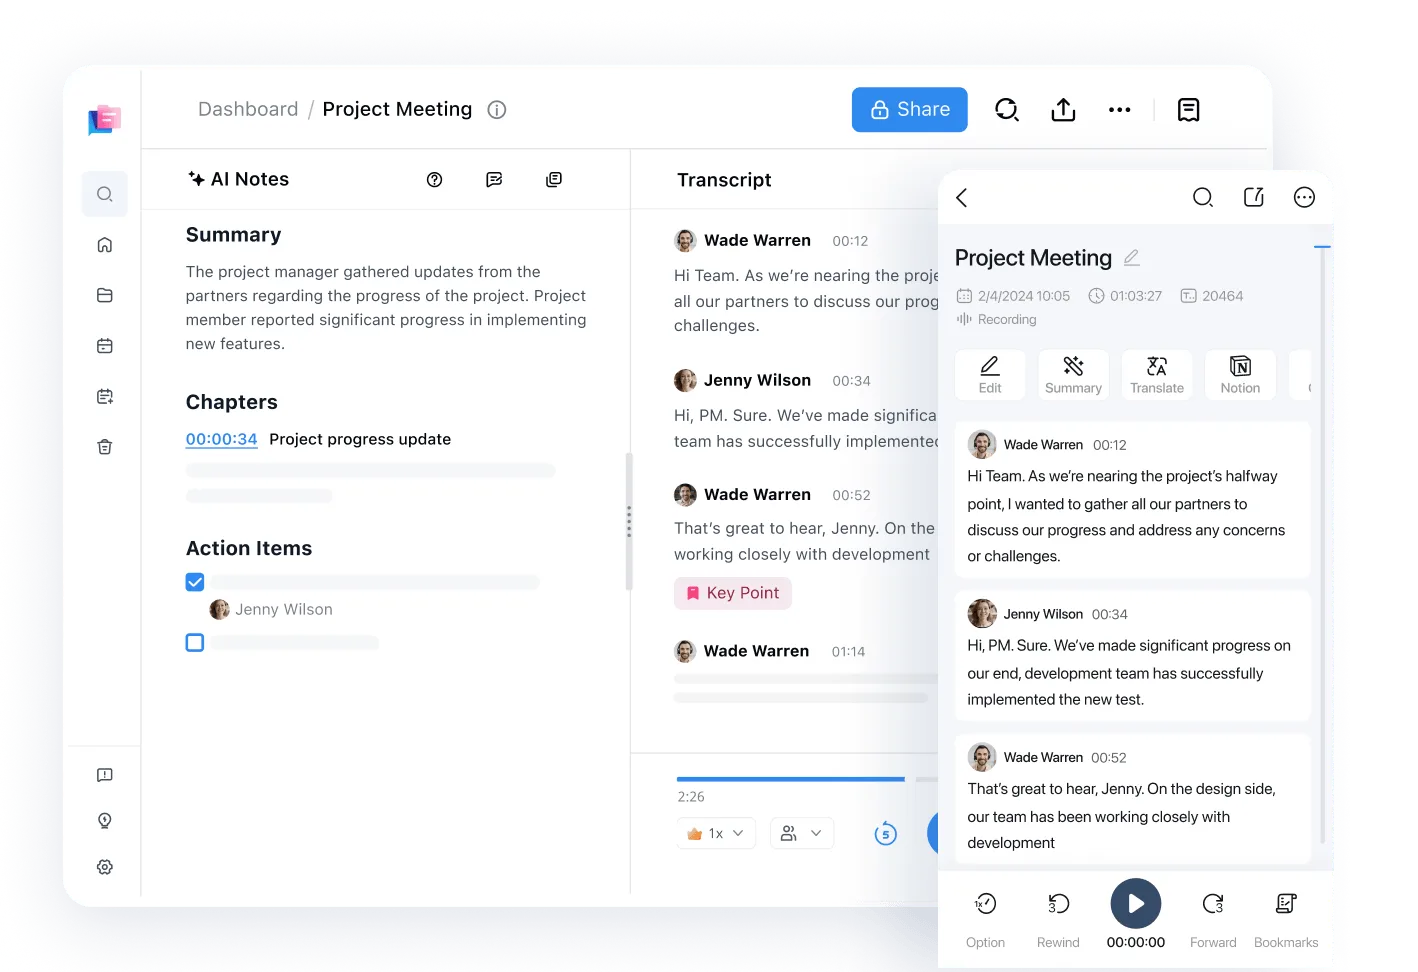The image size is (1418, 972).
Task: Go to Dashboard breadcrumb
Action: [x=248, y=109]
